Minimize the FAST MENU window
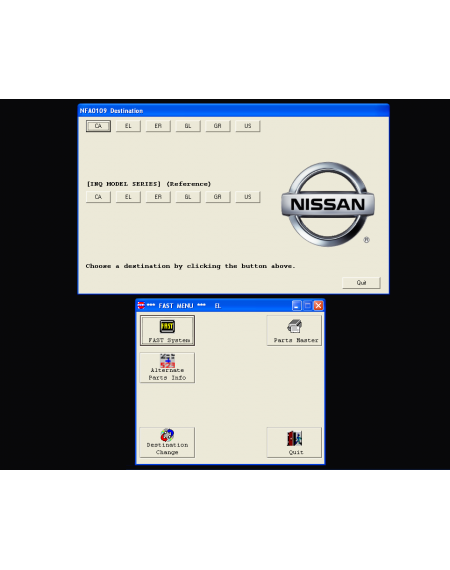 [x=297, y=306]
